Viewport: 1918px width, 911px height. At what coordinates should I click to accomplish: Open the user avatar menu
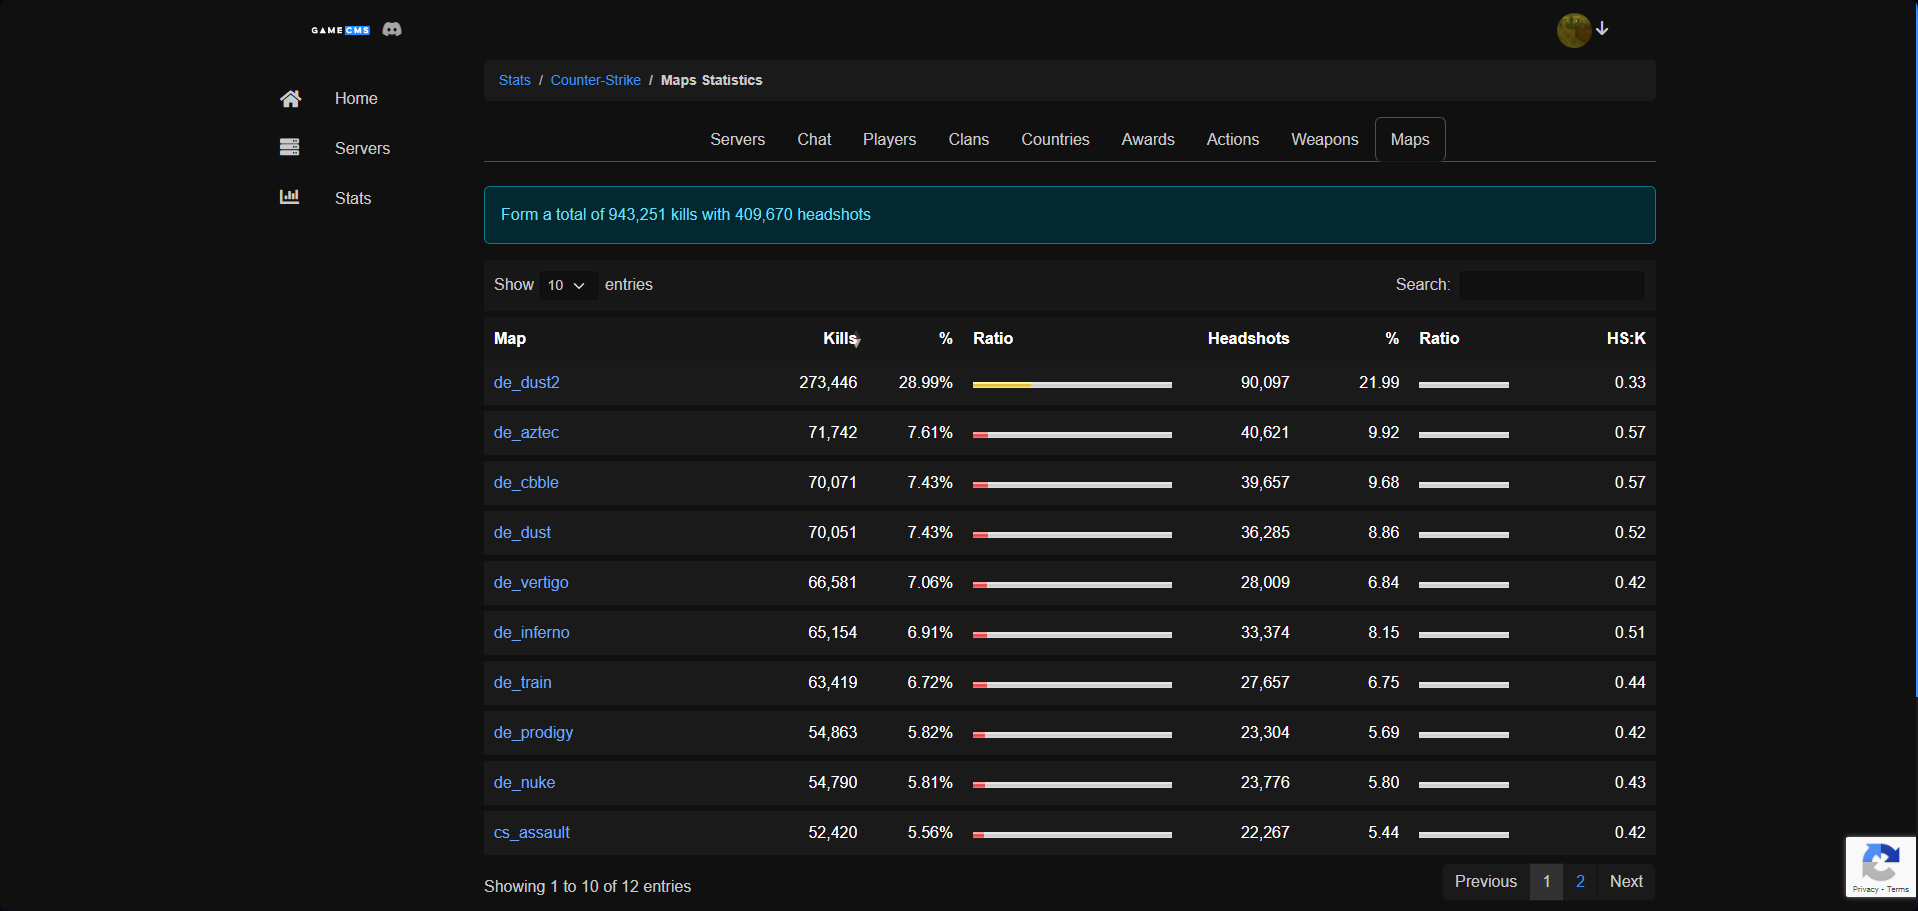click(x=1574, y=30)
